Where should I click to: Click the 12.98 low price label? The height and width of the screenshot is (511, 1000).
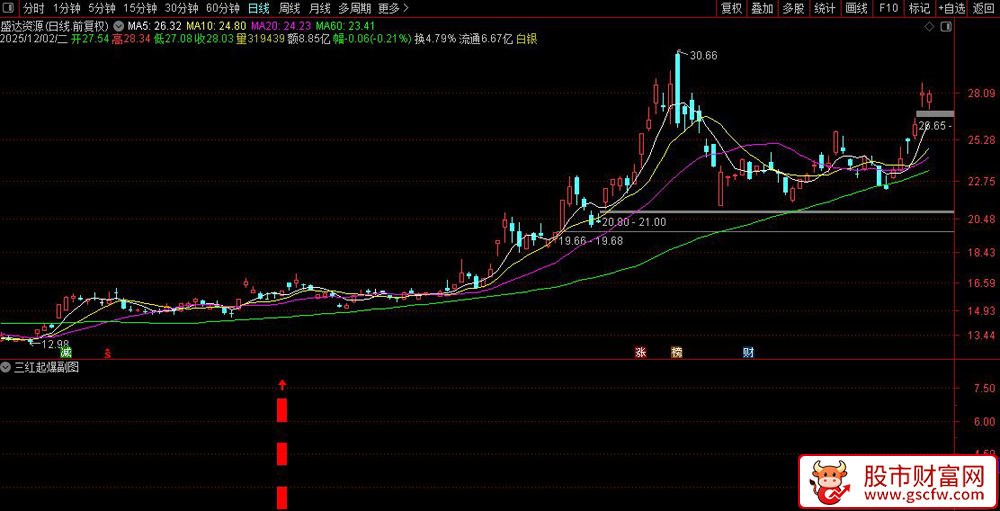(x=54, y=344)
